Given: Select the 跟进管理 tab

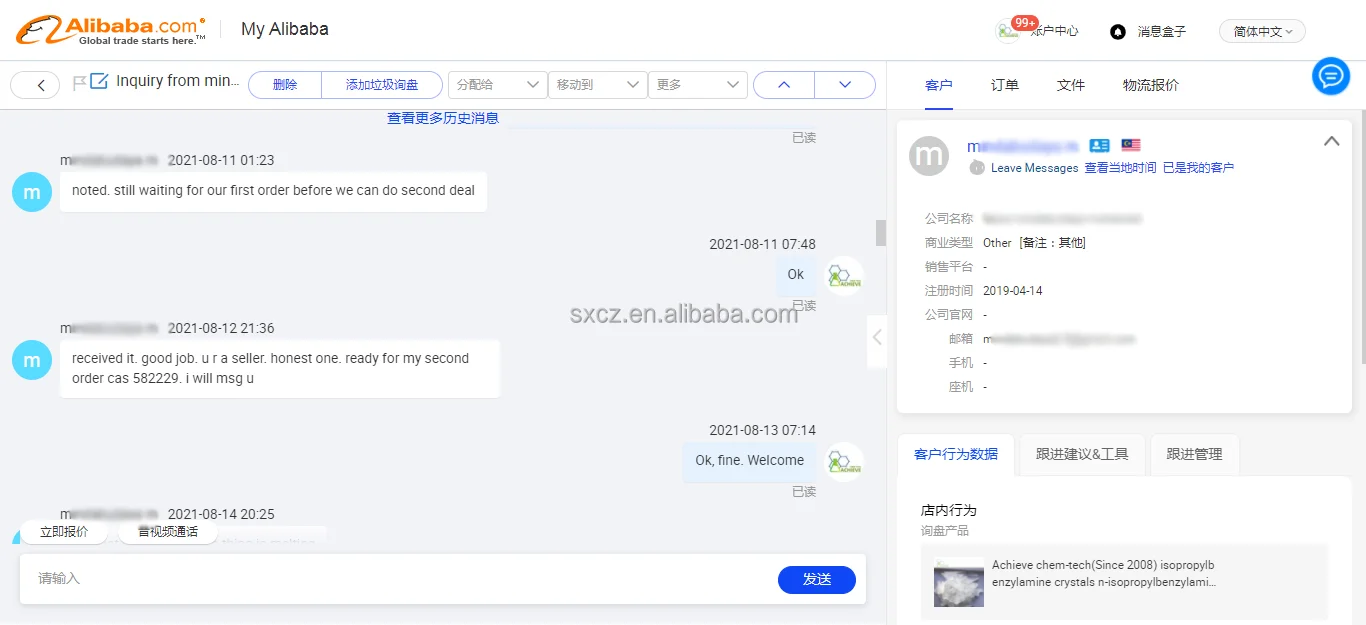Looking at the screenshot, I should 1194,454.
